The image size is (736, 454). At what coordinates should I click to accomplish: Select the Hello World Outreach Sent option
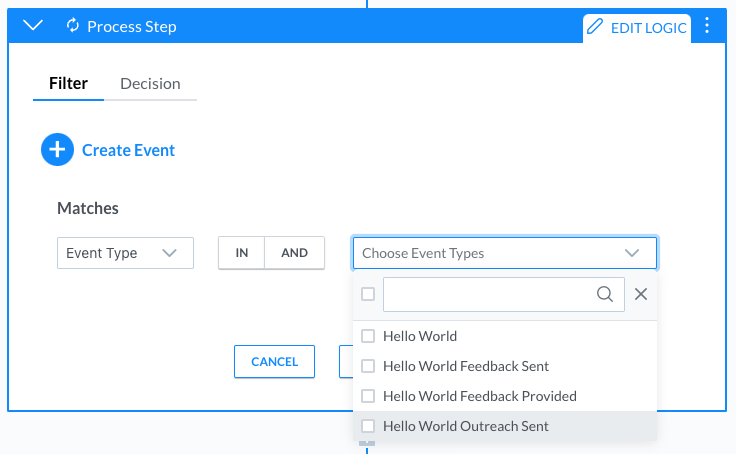[x=505, y=426]
